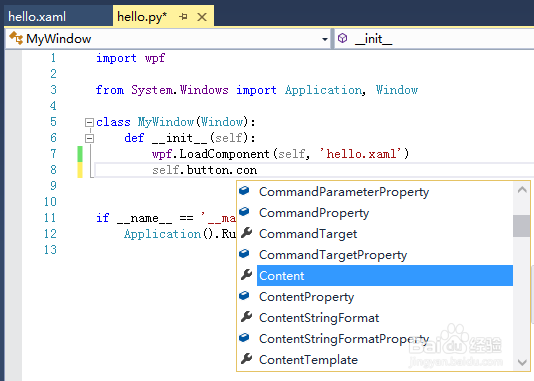534x381 pixels.
Task: Collapse the class MyWindow code block
Action: tap(89, 122)
